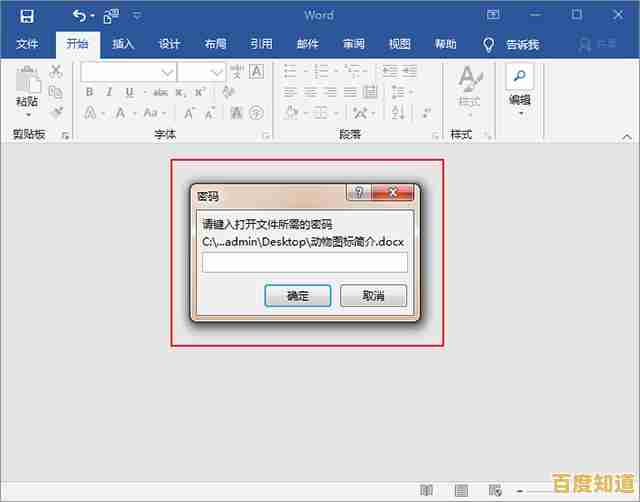The image size is (640, 502).
Task: Open the File (文件) menu
Action: pyautogui.click(x=27, y=44)
